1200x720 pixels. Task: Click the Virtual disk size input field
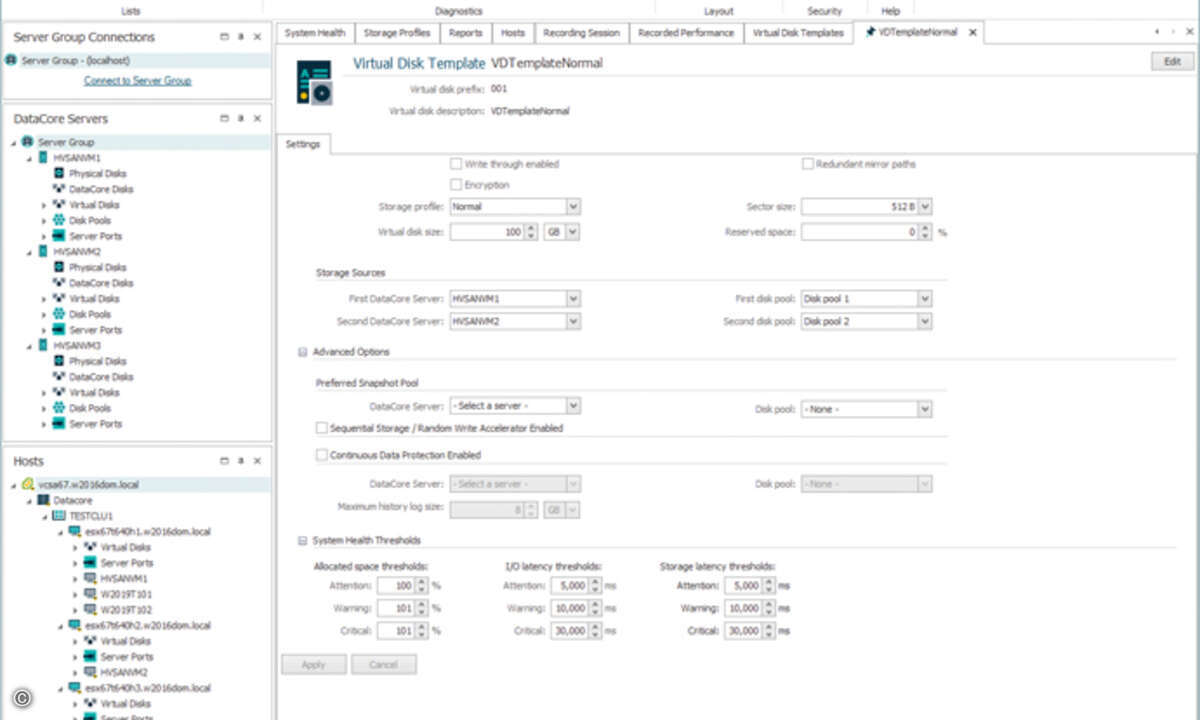(x=487, y=231)
